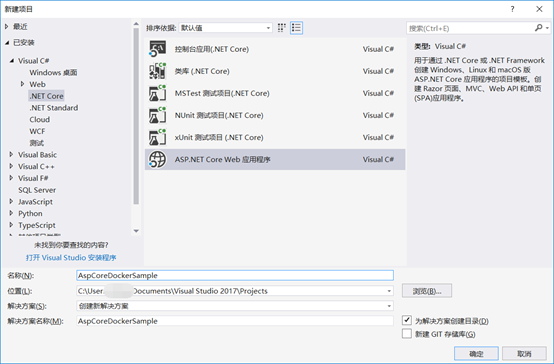Click the category tree scrollbar thumb
Image resolution: width=554 pixels, height=364 pixels.
136,116
